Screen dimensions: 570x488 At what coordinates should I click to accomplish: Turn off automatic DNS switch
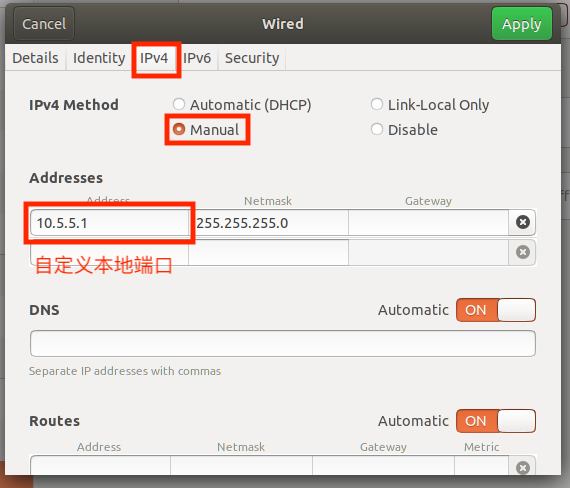pos(496,310)
